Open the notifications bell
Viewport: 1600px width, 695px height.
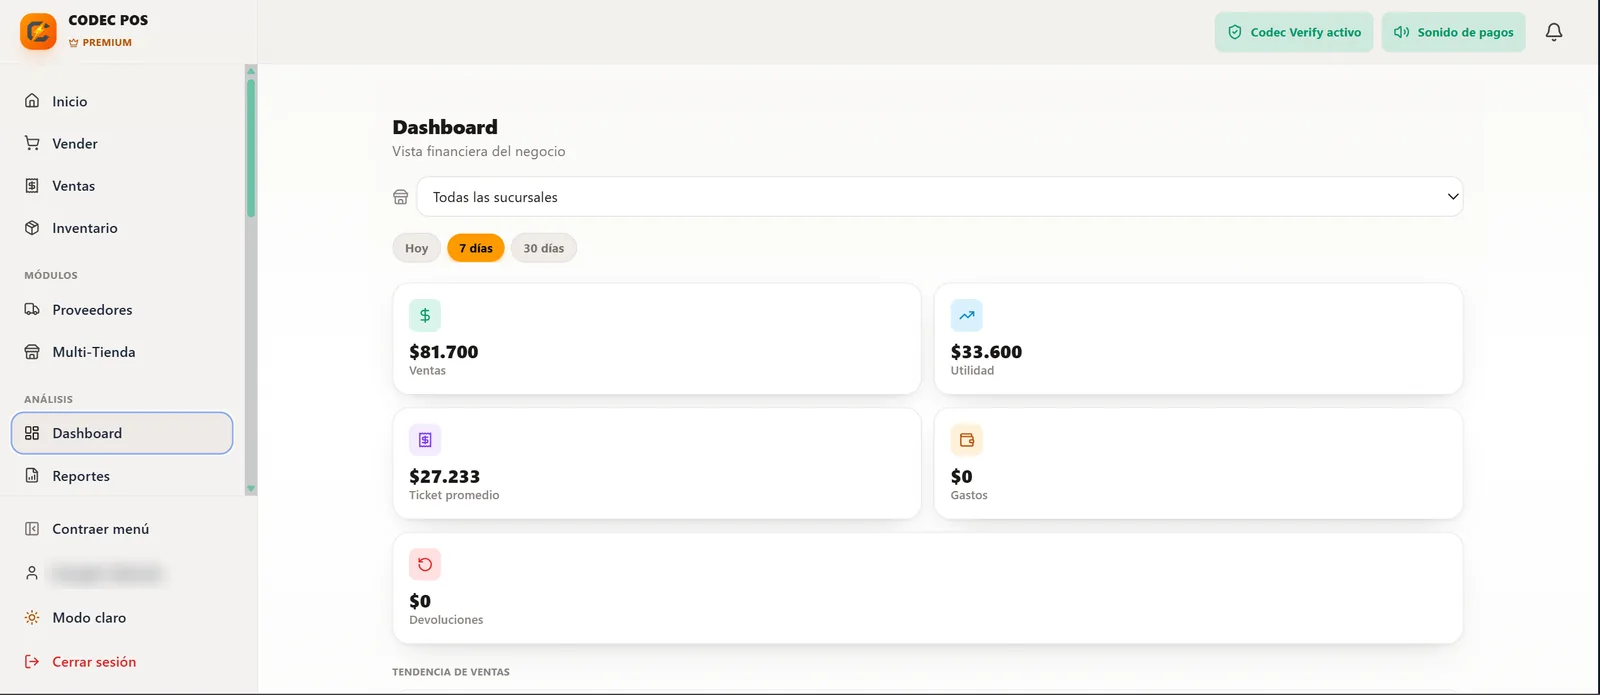pos(1554,32)
